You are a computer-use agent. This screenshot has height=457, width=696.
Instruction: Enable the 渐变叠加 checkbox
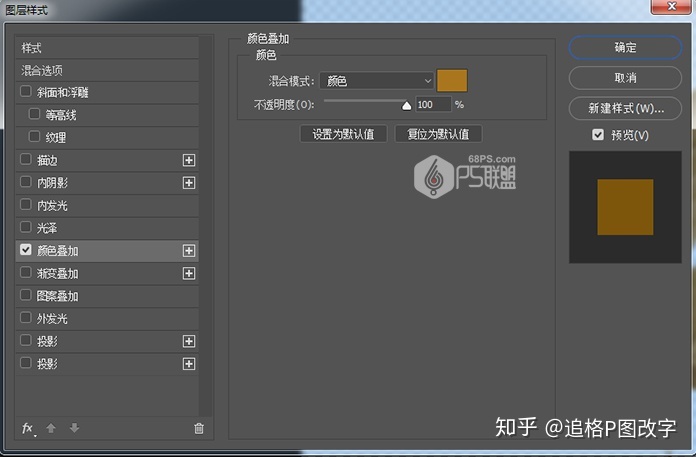tap(26, 272)
